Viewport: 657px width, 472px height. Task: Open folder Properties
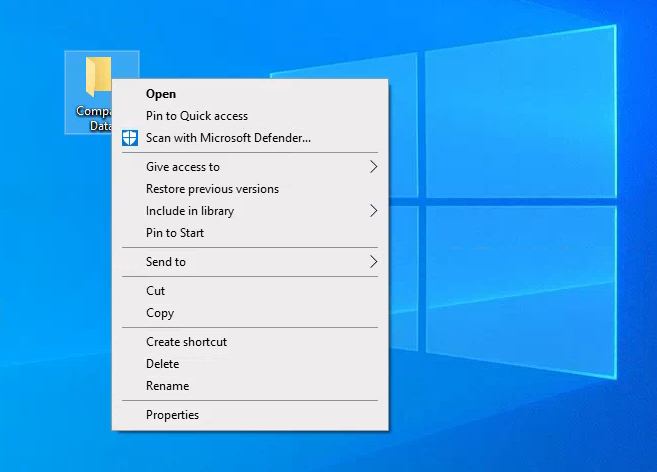tap(172, 415)
